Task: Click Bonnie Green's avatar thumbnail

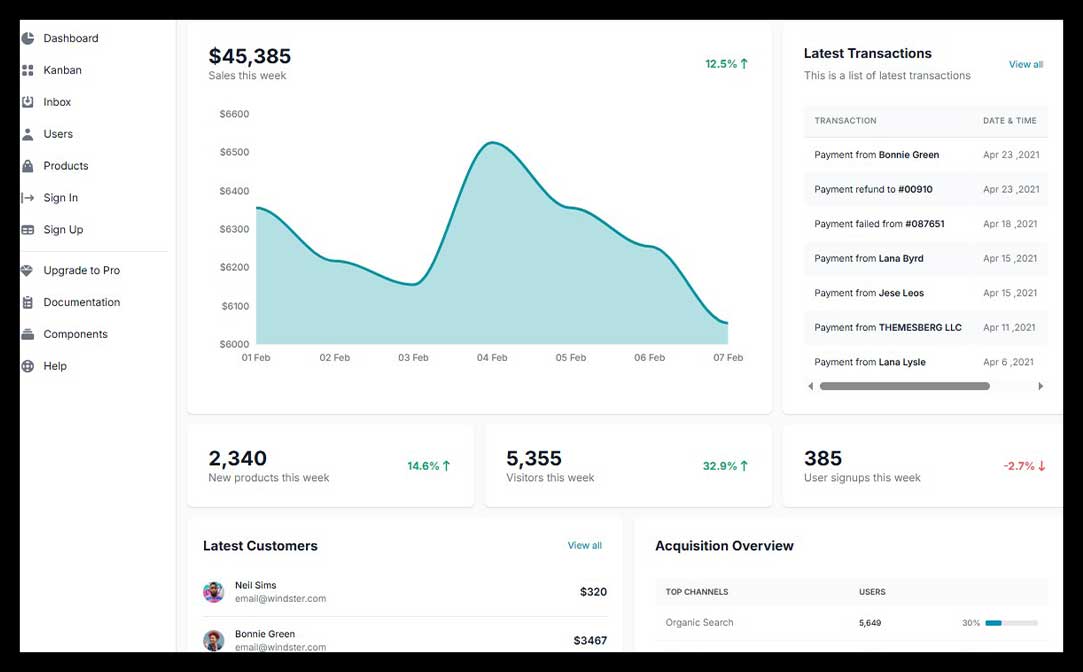Action: (213, 640)
